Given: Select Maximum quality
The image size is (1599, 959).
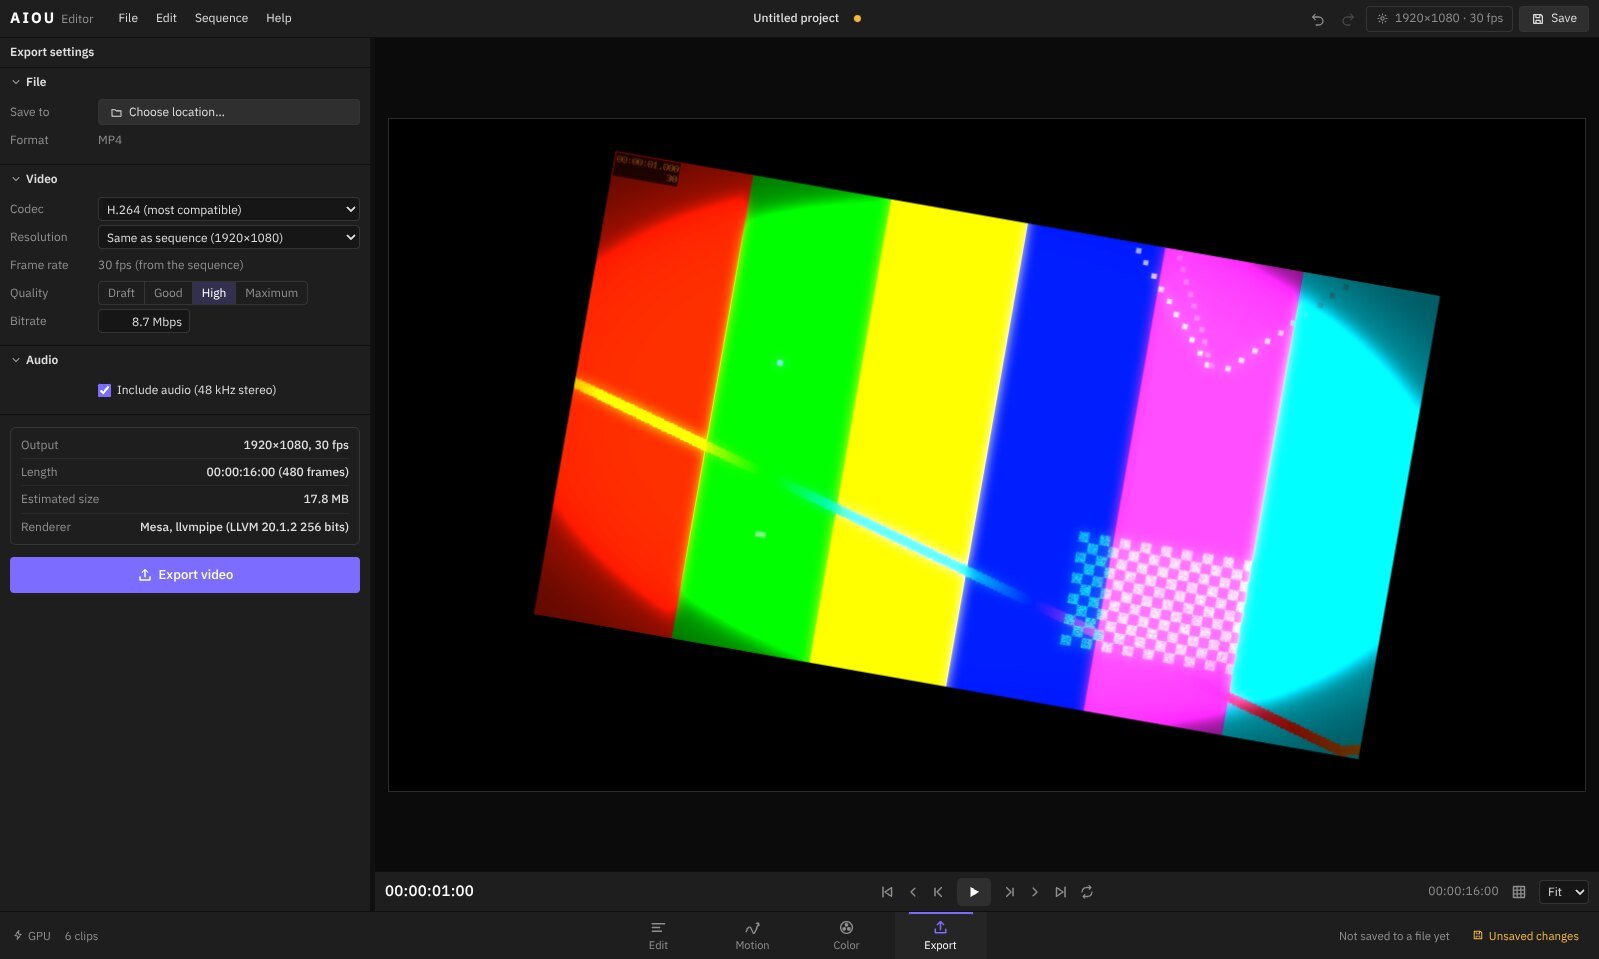Looking at the screenshot, I should [x=271, y=293].
